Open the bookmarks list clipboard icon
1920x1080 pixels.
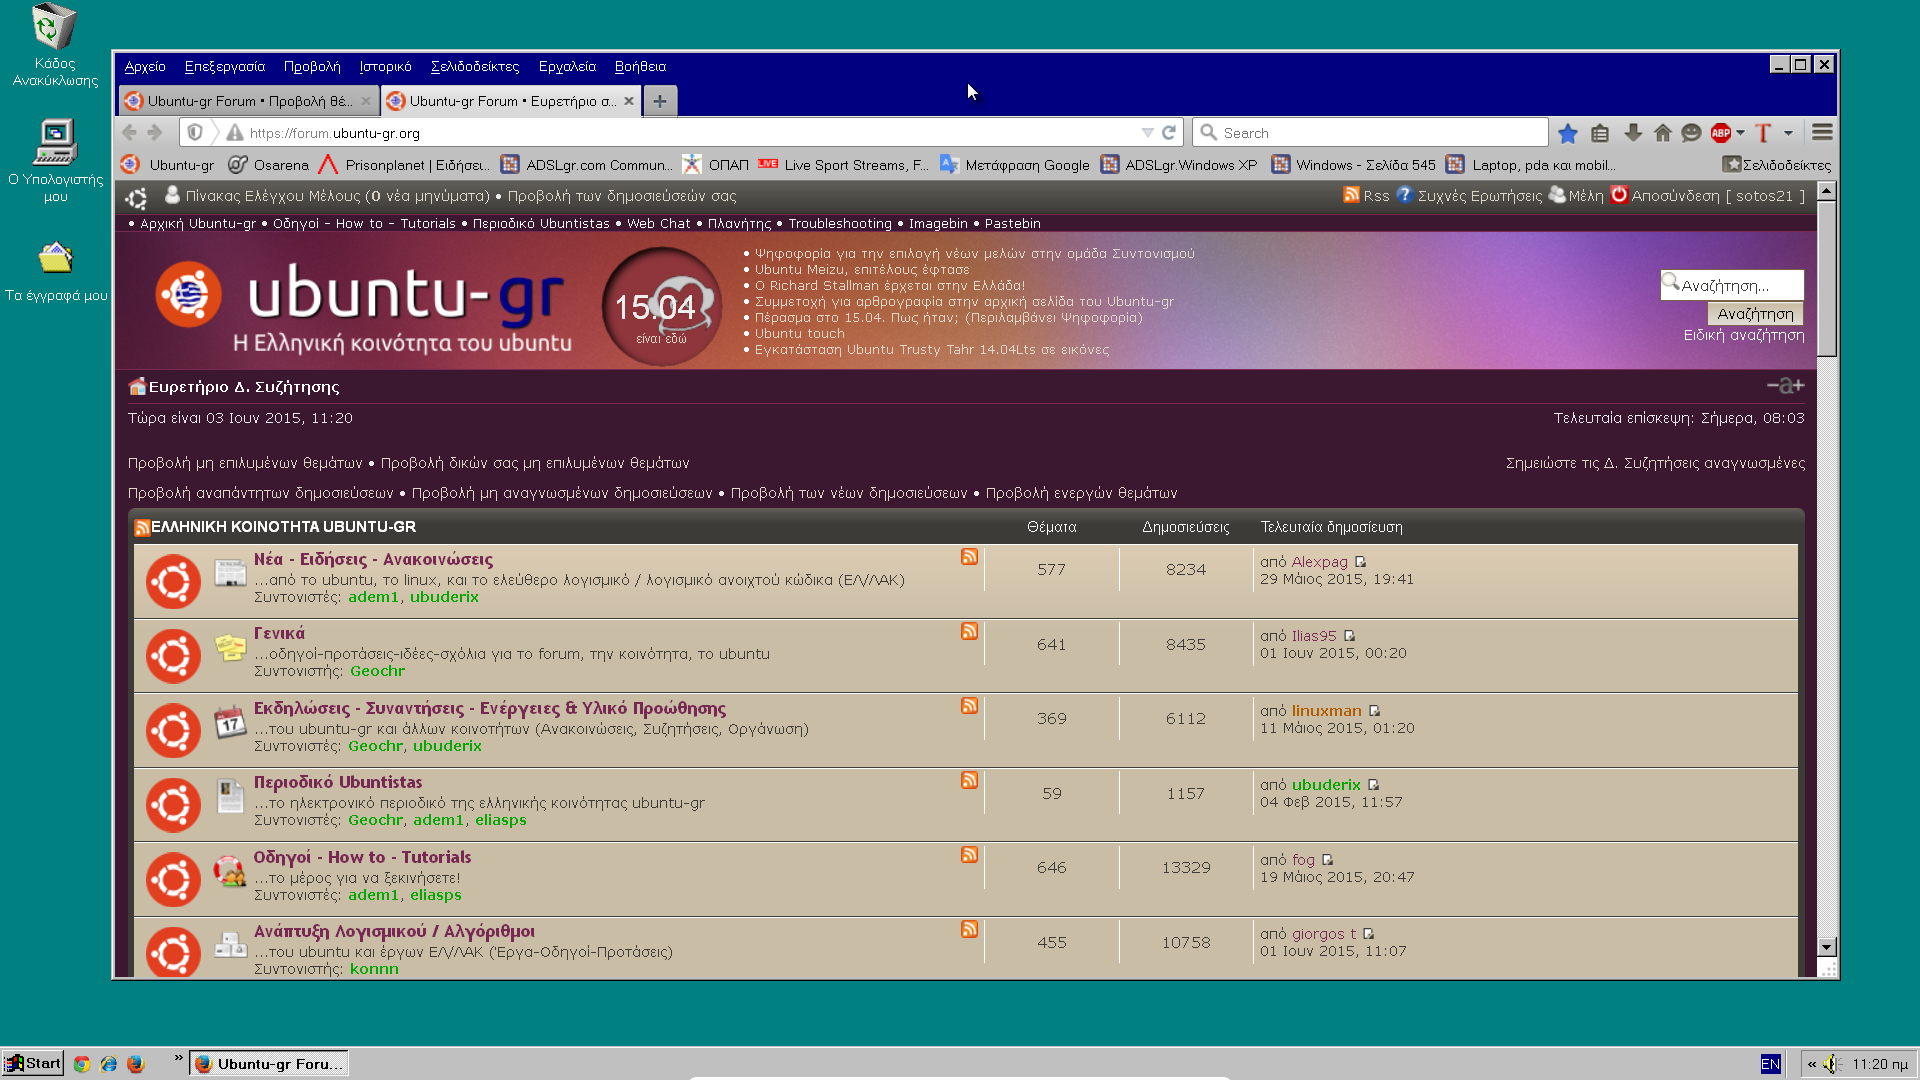pyautogui.click(x=1600, y=133)
